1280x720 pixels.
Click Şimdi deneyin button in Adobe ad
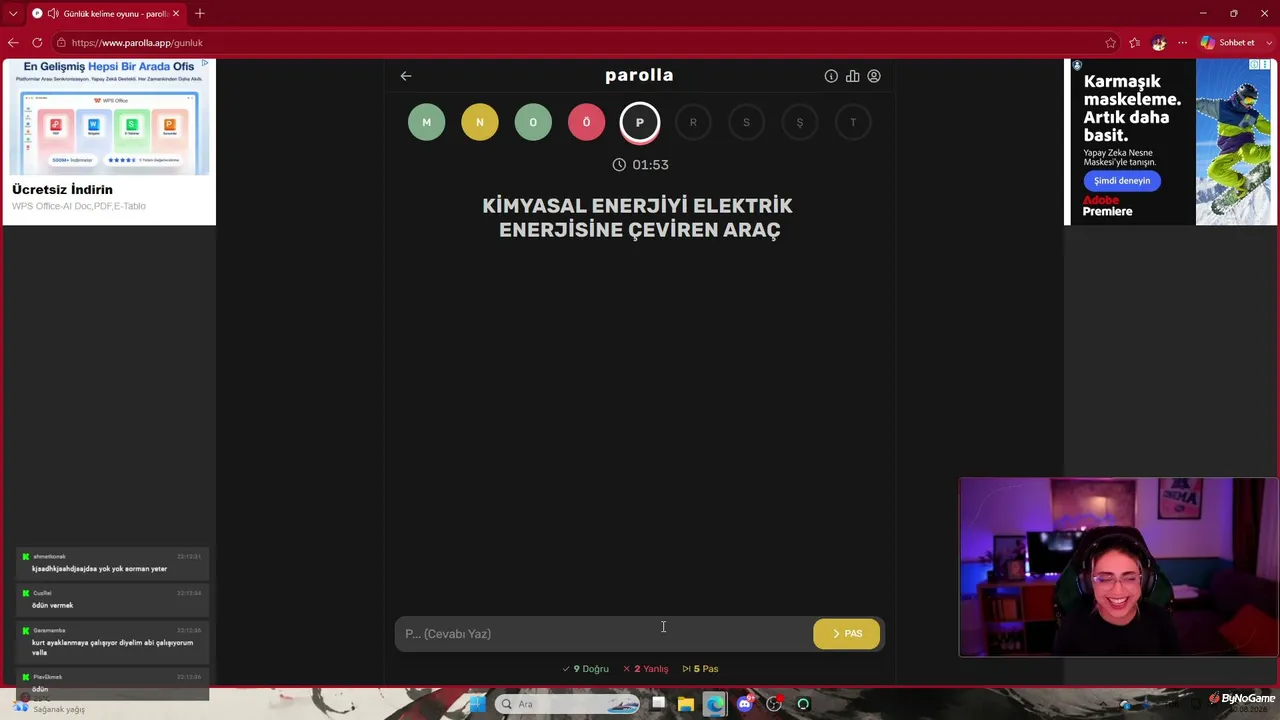point(1122,181)
